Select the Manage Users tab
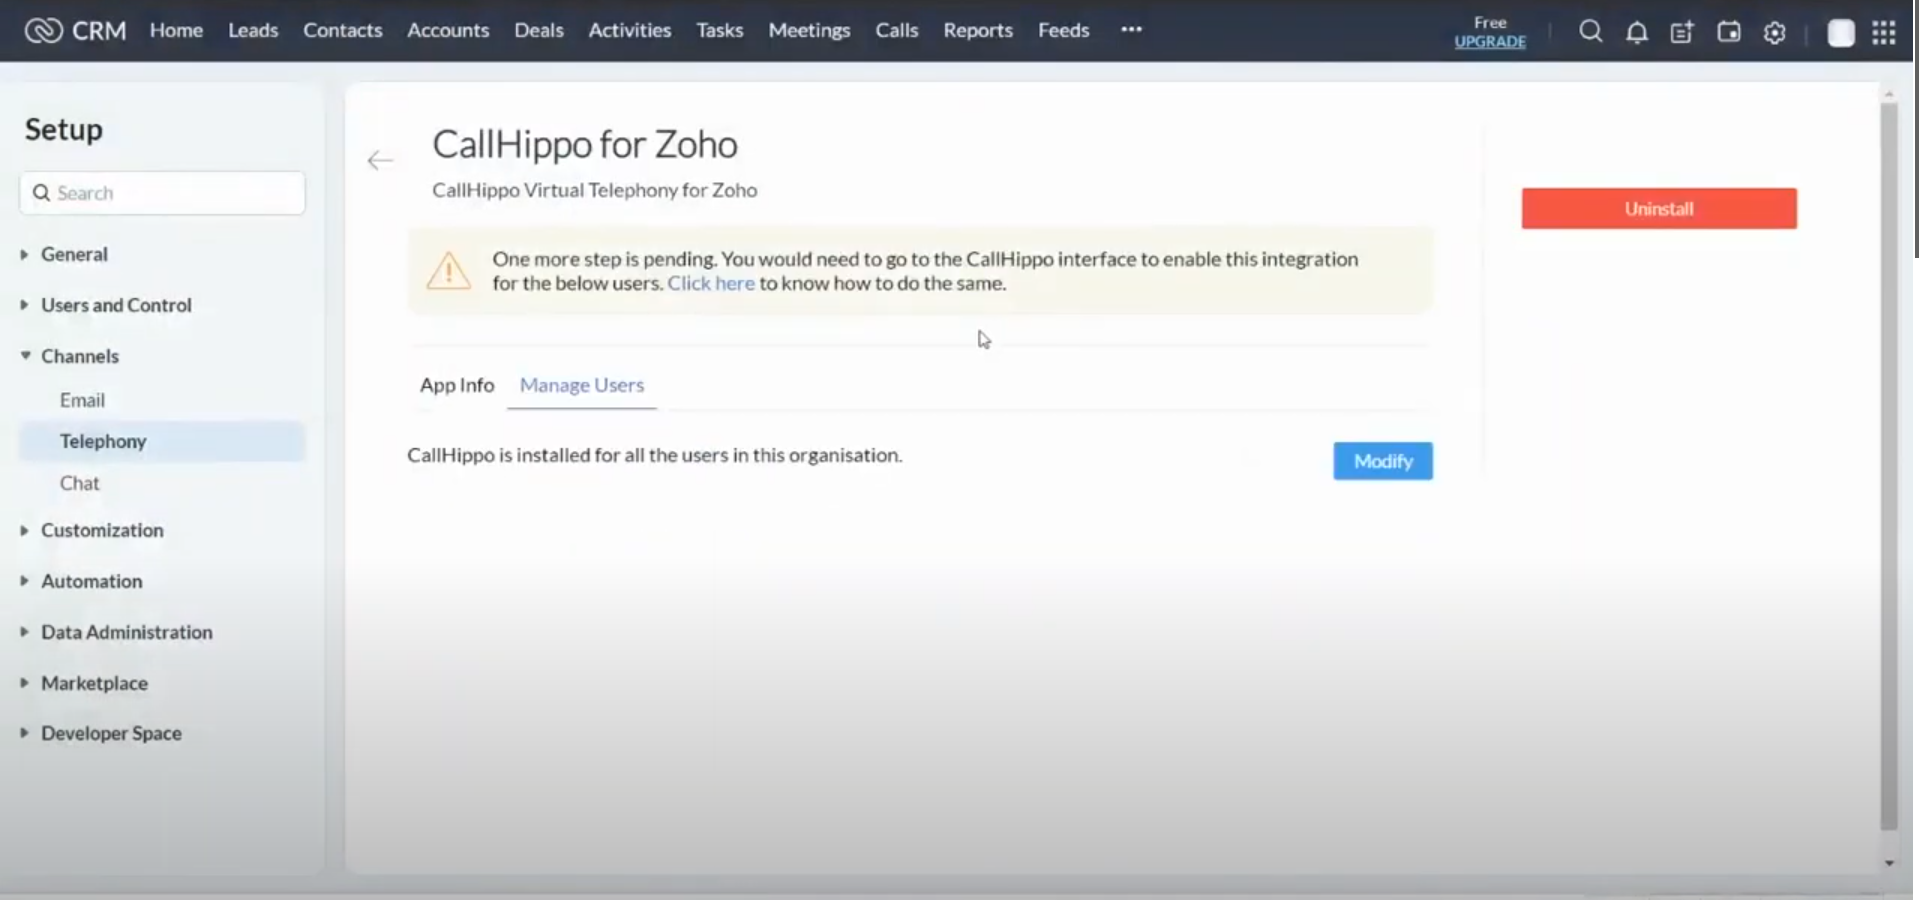 point(582,385)
